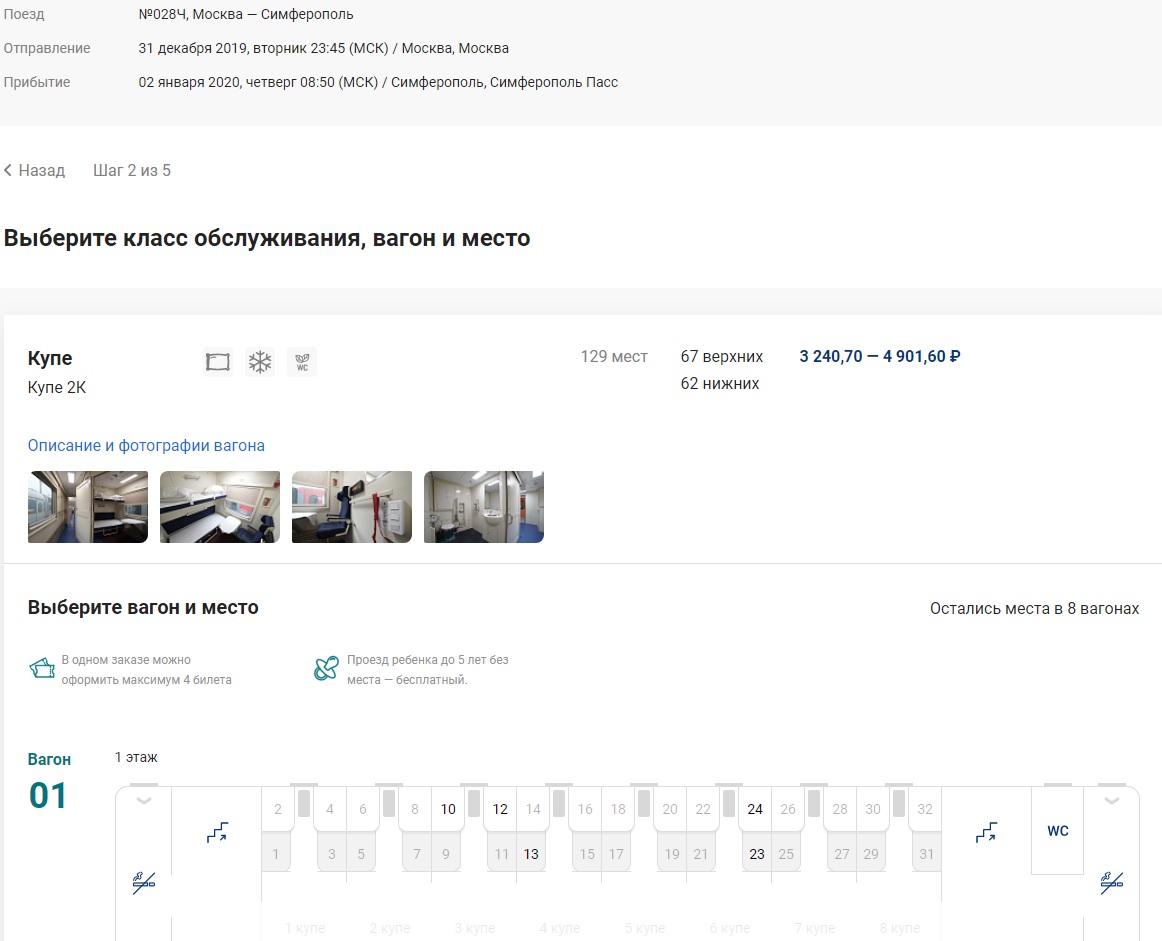The height and width of the screenshot is (941, 1162).
Task: Open Описание и фотографии вагона link
Action: [146, 446]
